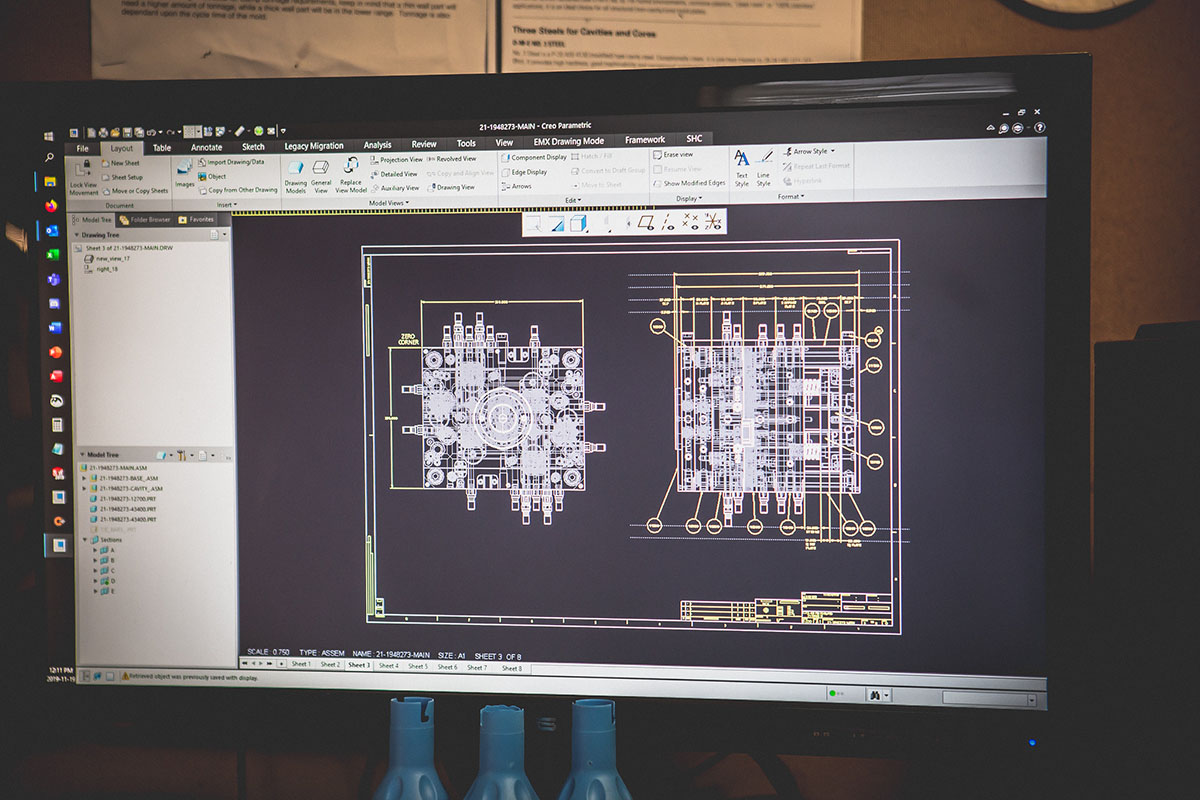The width and height of the screenshot is (1200, 800).
Task: Select 21-1948273-CAVITY_ASM in the Model Tree
Action: (124, 488)
